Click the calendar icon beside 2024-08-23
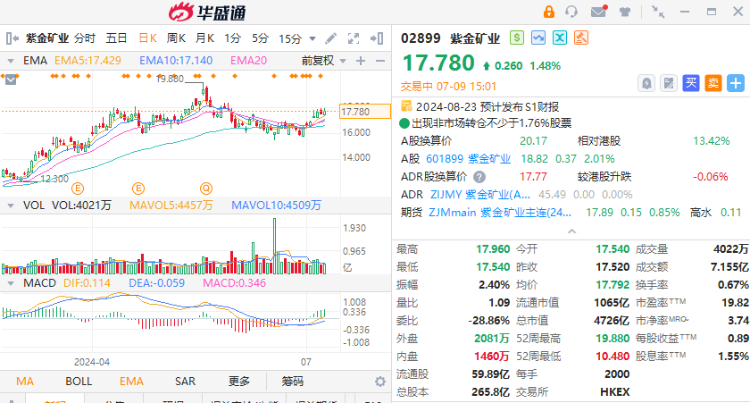The height and width of the screenshot is (403, 750). (406, 106)
